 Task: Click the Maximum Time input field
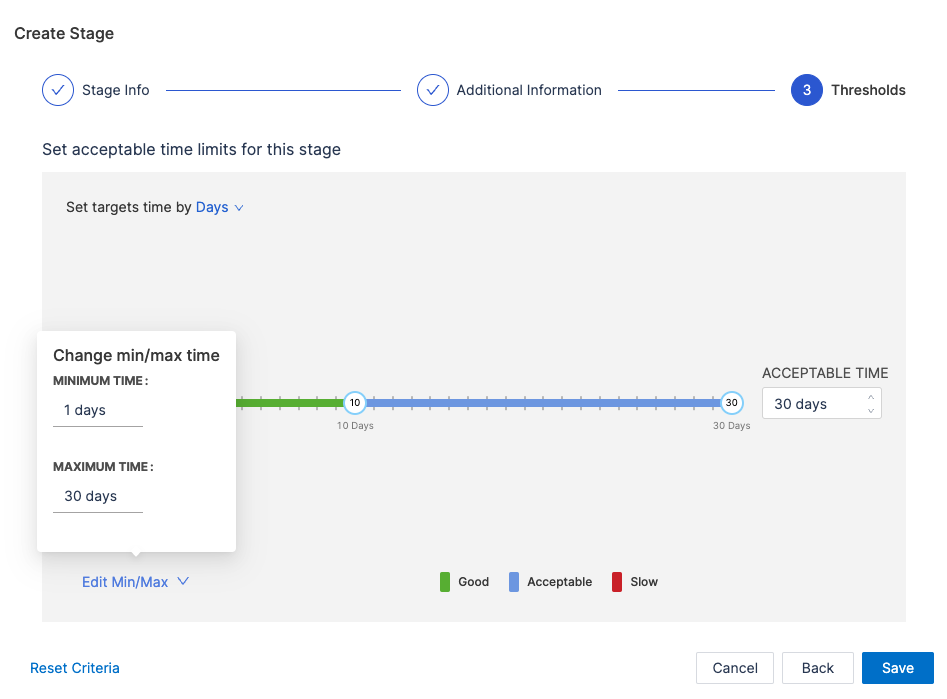(x=97, y=497)
